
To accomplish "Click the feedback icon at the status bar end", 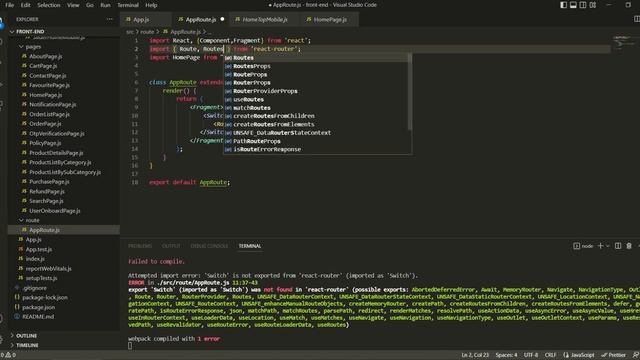I will (x=636, y=355).
